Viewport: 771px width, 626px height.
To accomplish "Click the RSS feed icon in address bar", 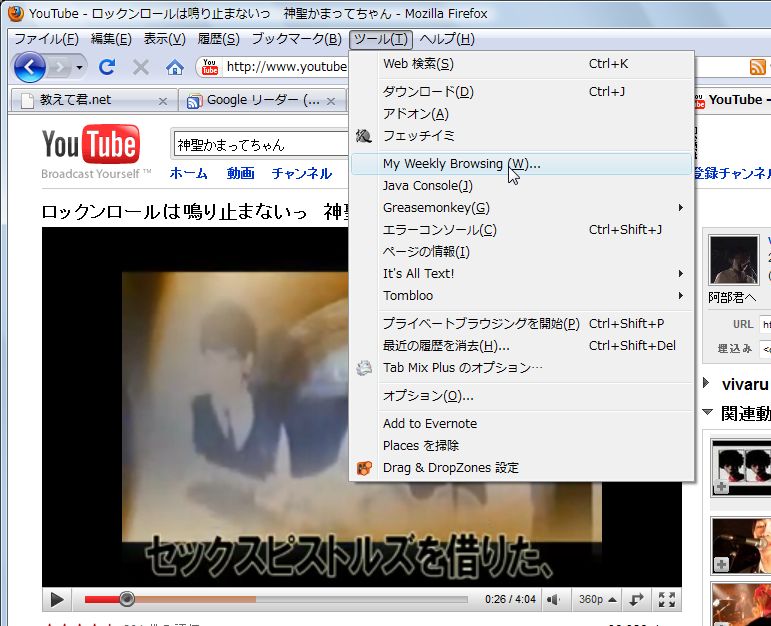I will [757, 67].
